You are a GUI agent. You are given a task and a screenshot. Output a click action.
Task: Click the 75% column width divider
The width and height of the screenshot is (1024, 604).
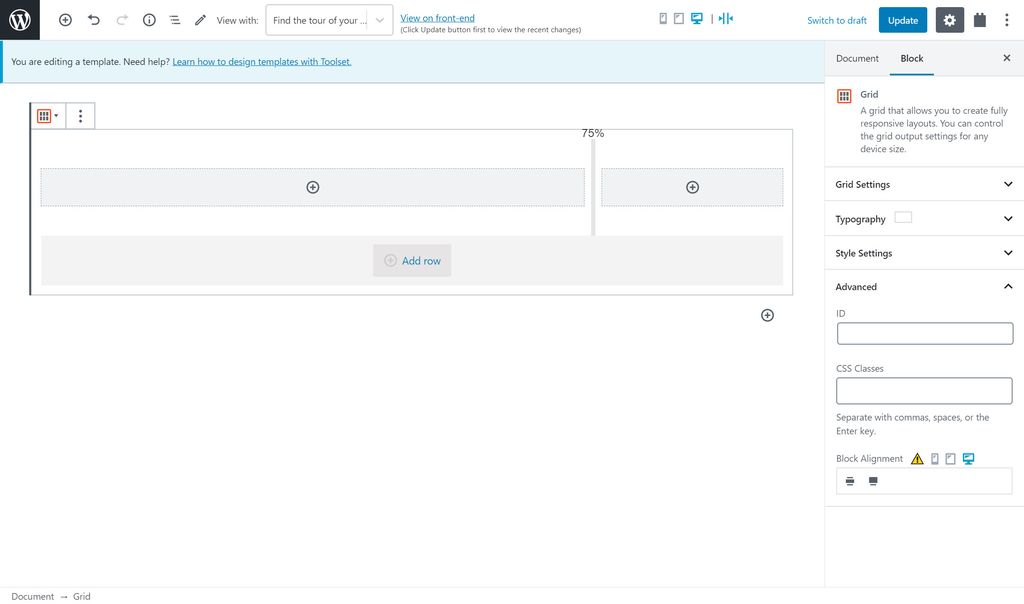pyautogui.click(x=593, y=186)
